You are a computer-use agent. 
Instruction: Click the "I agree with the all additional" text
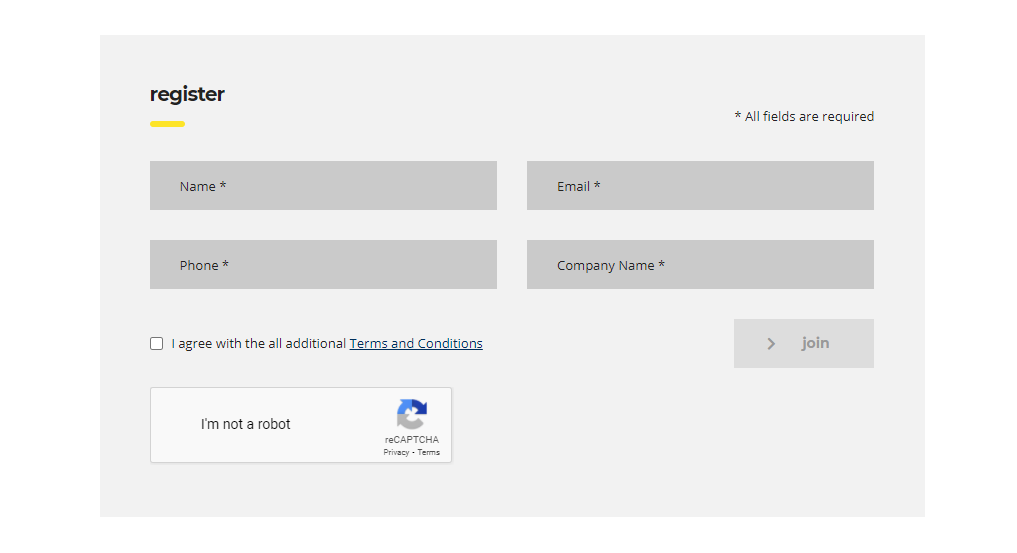259,344
